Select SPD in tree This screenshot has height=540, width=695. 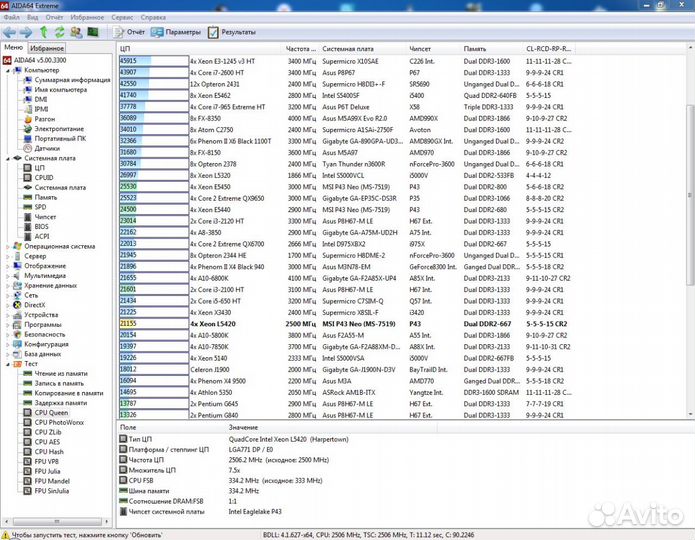[40, 207]
